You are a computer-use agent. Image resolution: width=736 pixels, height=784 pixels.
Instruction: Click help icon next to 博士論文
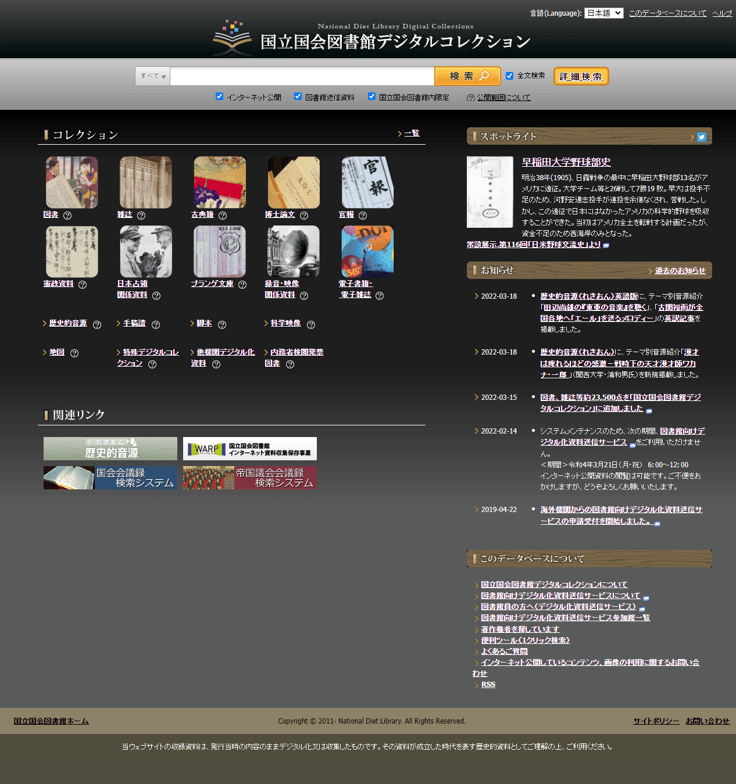point(304,216)
